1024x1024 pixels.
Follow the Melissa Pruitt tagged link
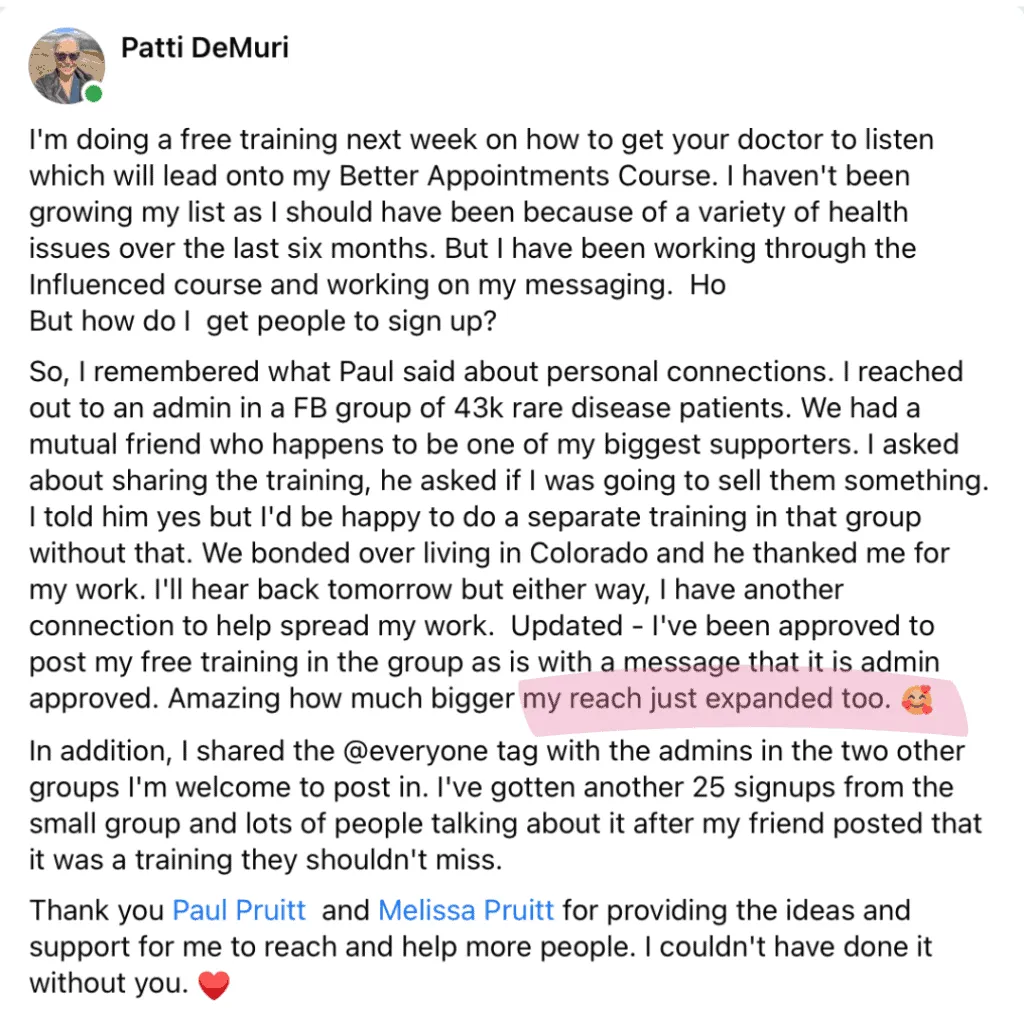(466, 910)
